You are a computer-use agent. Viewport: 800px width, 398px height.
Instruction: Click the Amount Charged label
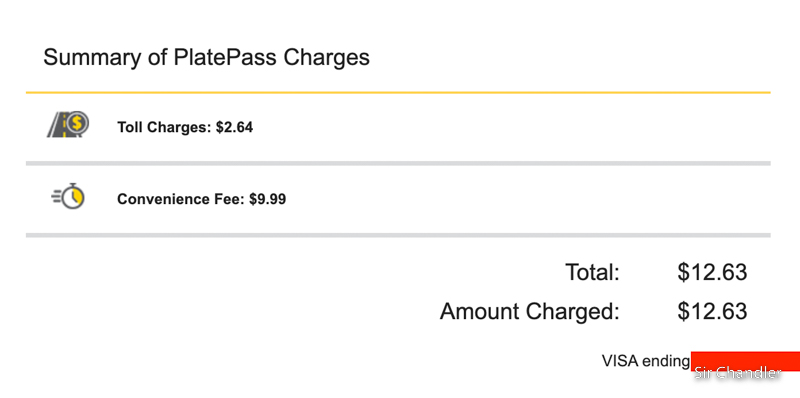530,311
